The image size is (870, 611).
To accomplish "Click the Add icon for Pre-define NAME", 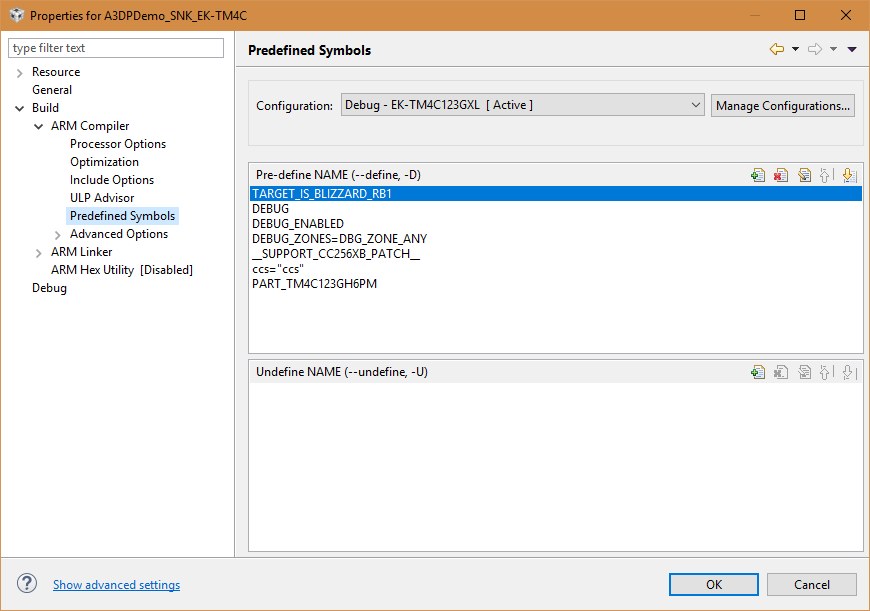I will 758,175.
